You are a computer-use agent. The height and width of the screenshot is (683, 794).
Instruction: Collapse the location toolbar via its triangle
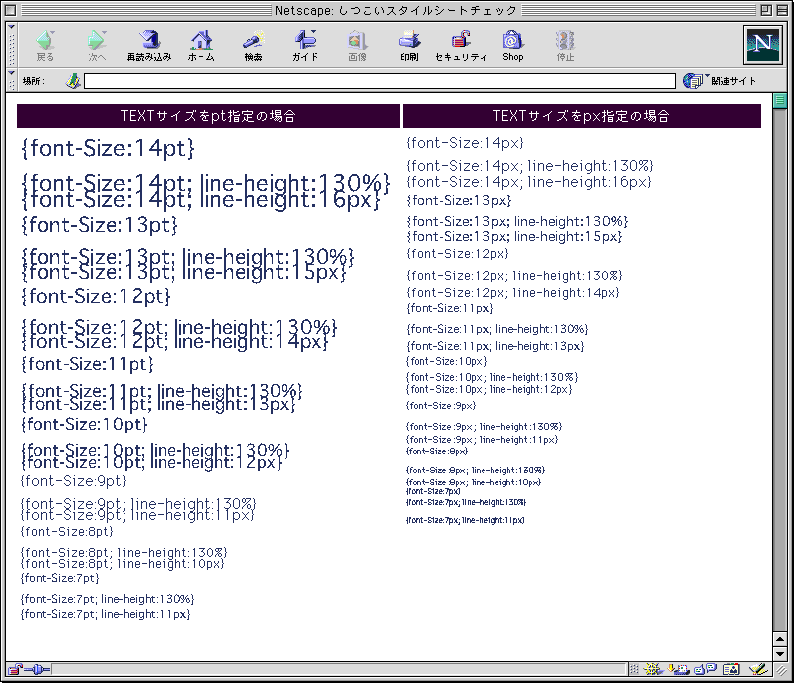click(x=12, y=73)
